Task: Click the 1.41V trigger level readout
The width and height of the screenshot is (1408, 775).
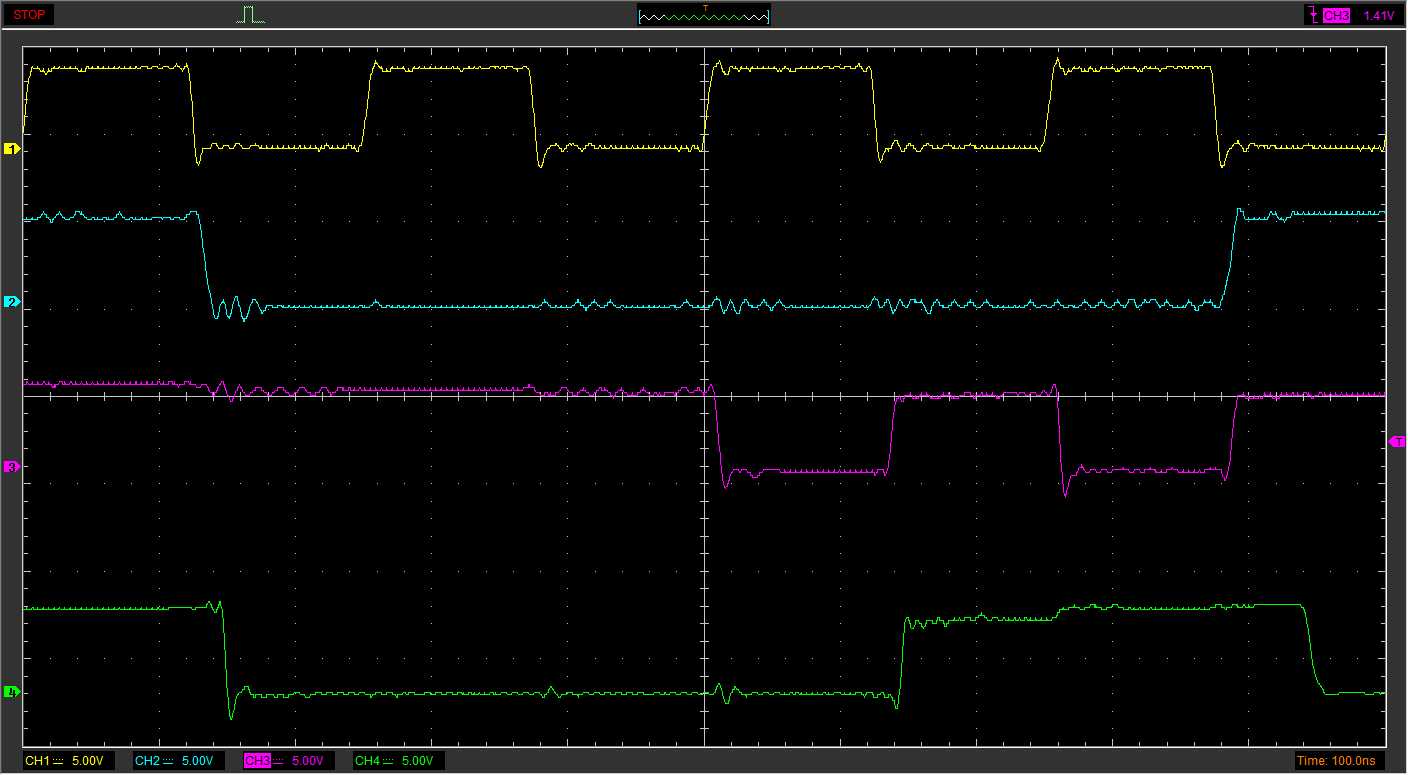Action: 1378,16
